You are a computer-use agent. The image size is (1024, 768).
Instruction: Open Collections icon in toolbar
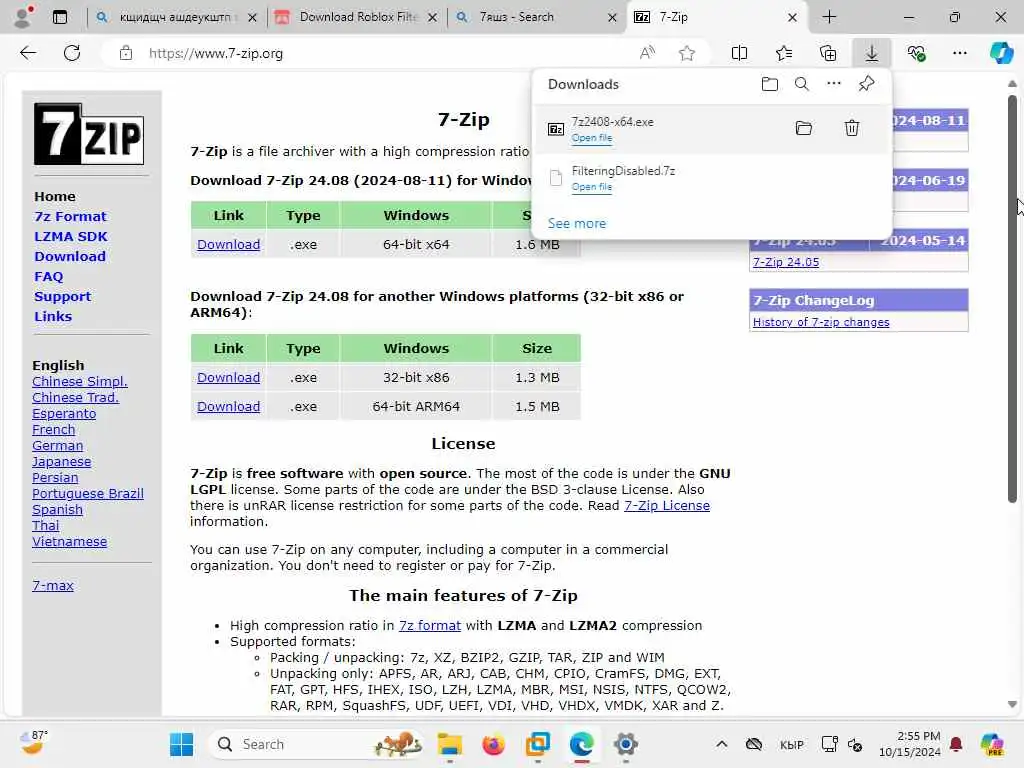point(828,53)
